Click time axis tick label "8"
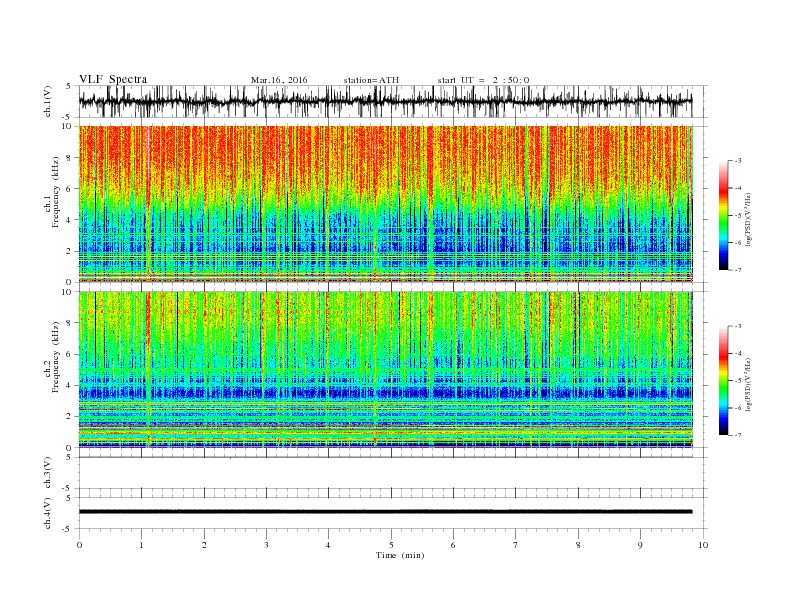This screenshot has width=792, height=612. (x=578, y=545)
